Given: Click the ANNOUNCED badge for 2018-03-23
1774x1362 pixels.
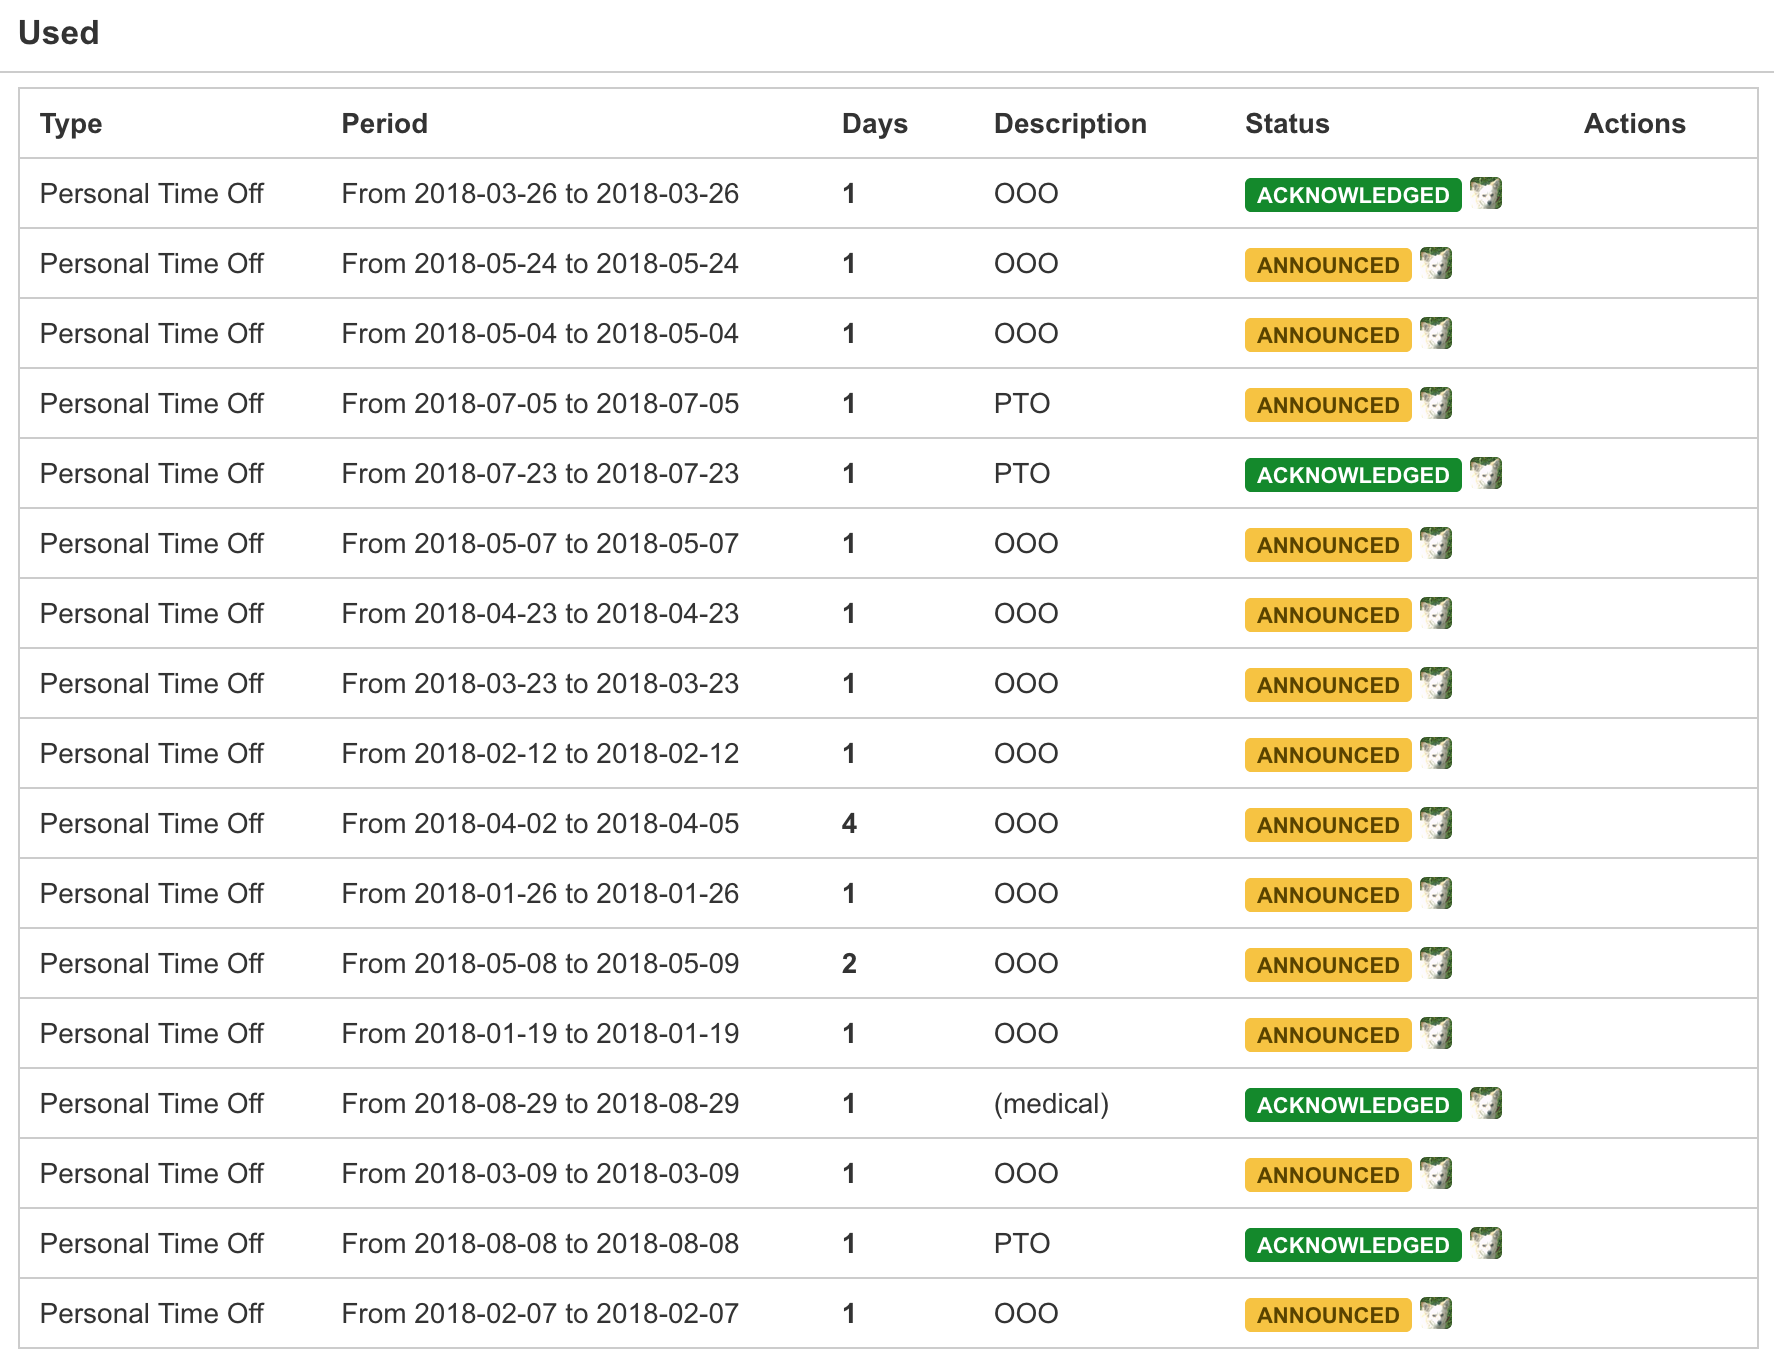Looking at the screenshot, I should point(1328,685).
